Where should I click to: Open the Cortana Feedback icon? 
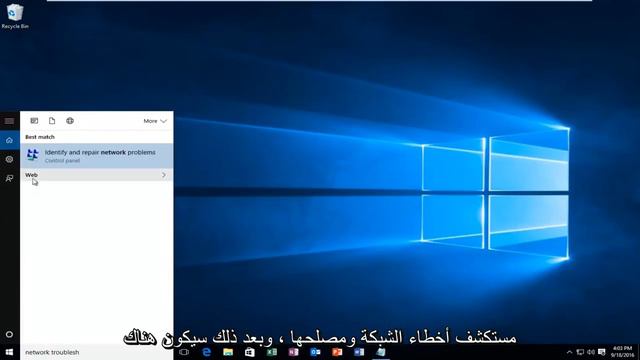(x=9, y=178)
